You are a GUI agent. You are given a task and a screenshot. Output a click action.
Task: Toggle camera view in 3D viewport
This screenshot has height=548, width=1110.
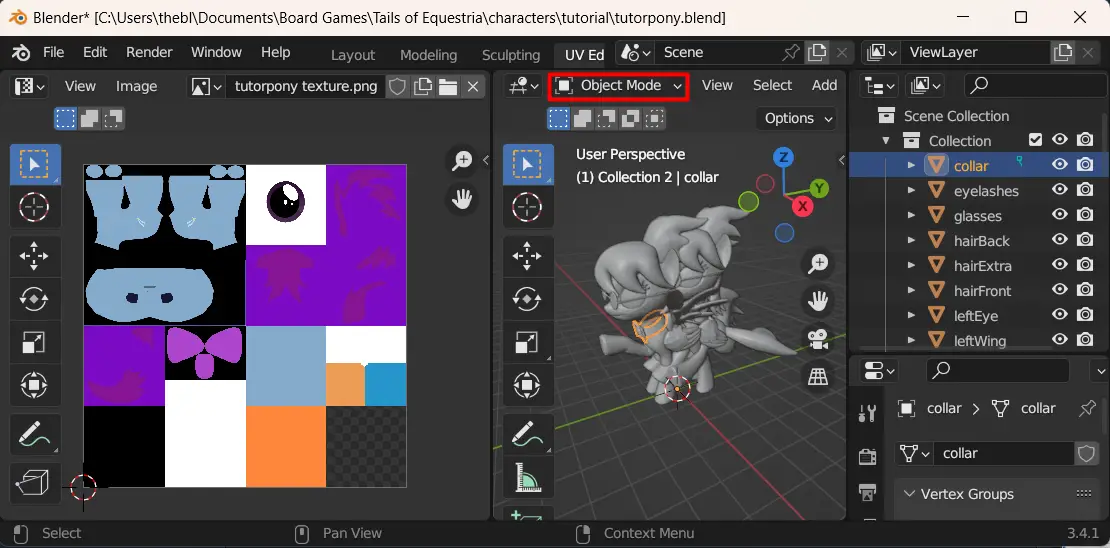tap(818, 339)
